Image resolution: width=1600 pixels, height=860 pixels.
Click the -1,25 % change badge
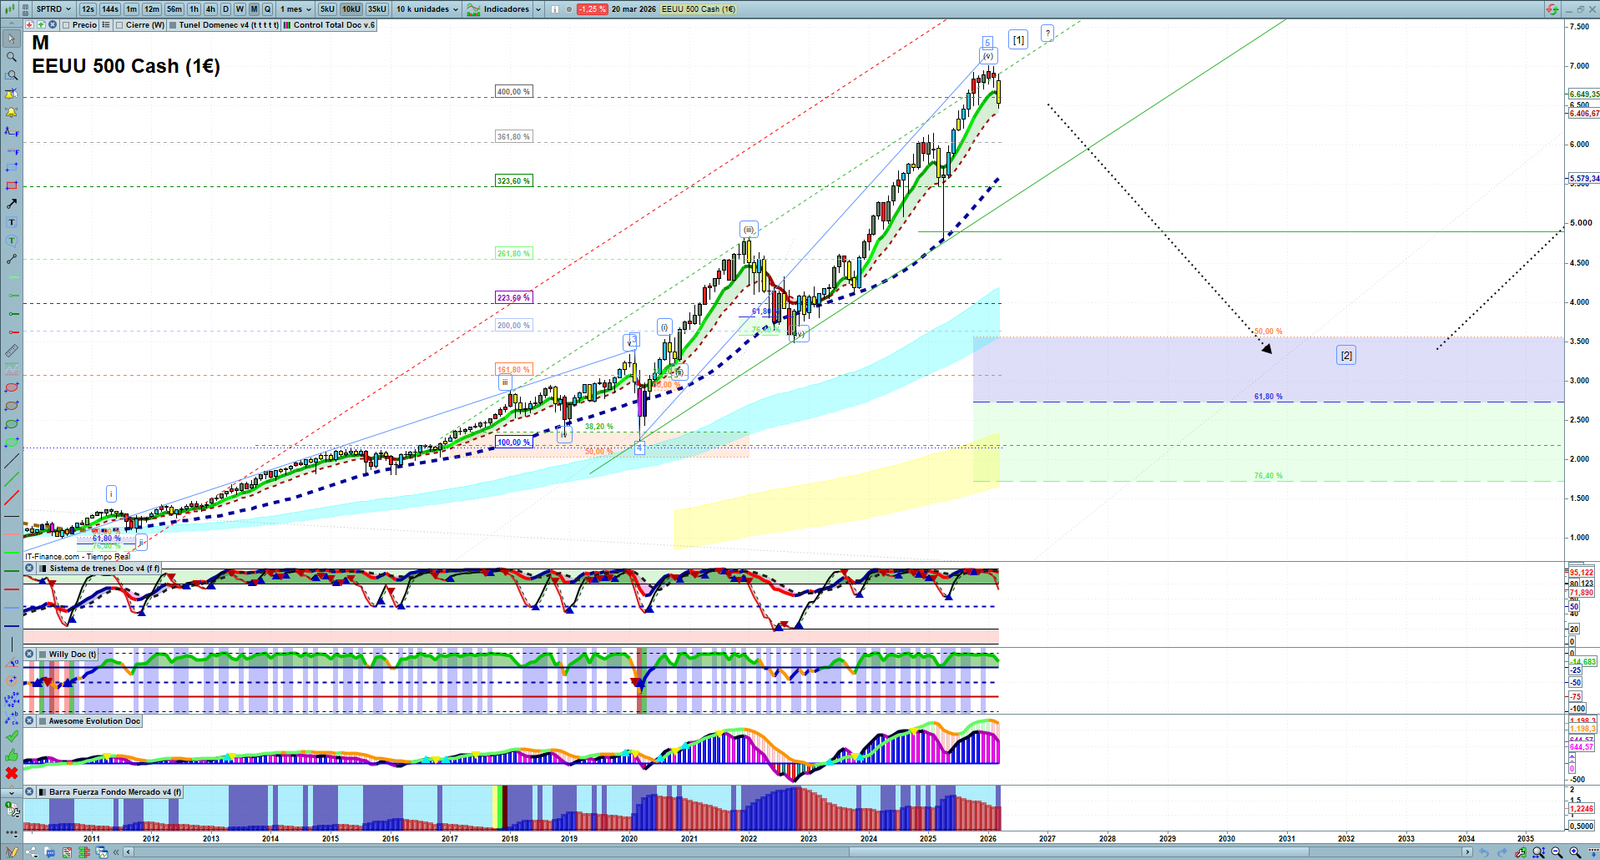(592, 9)
